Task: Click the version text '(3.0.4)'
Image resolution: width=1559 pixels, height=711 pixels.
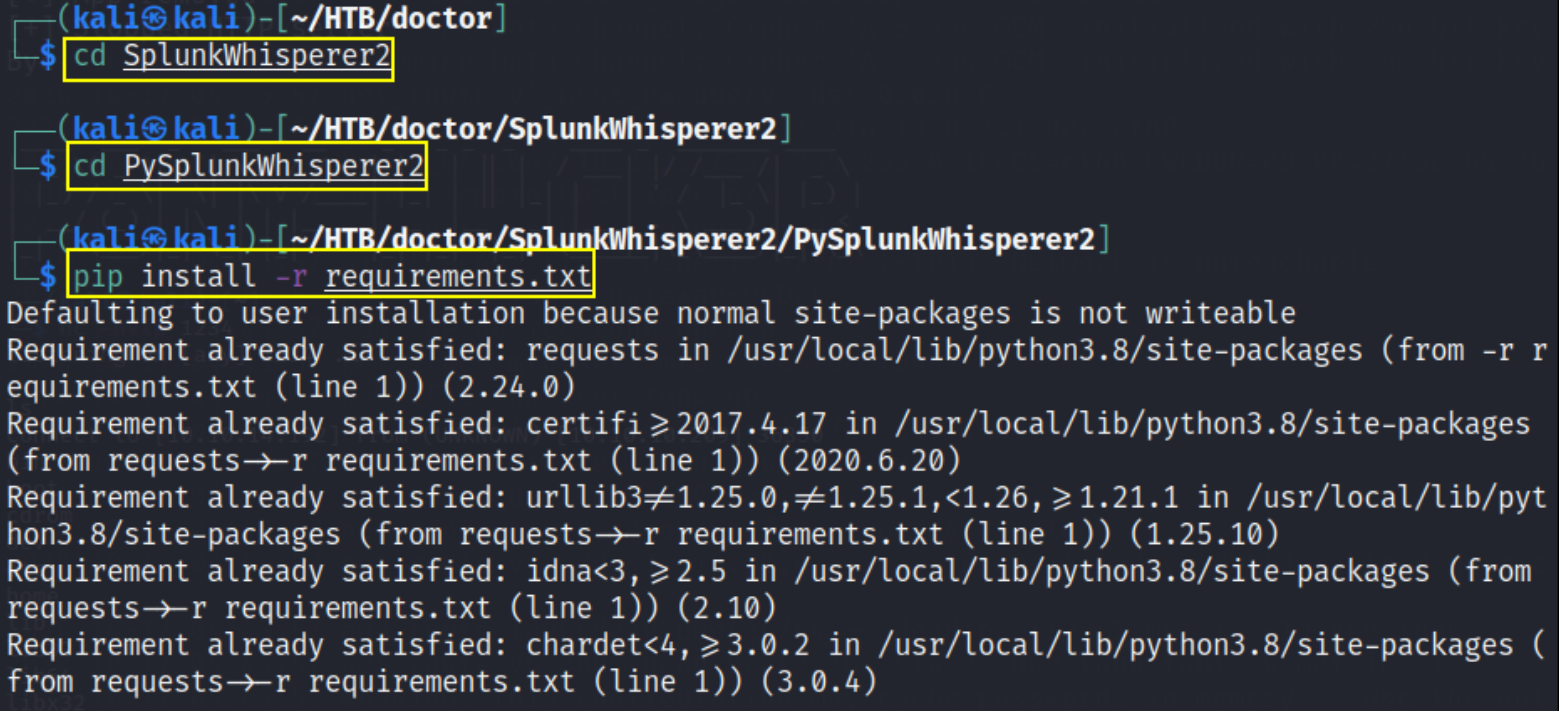Action: (x=818, y=682)
